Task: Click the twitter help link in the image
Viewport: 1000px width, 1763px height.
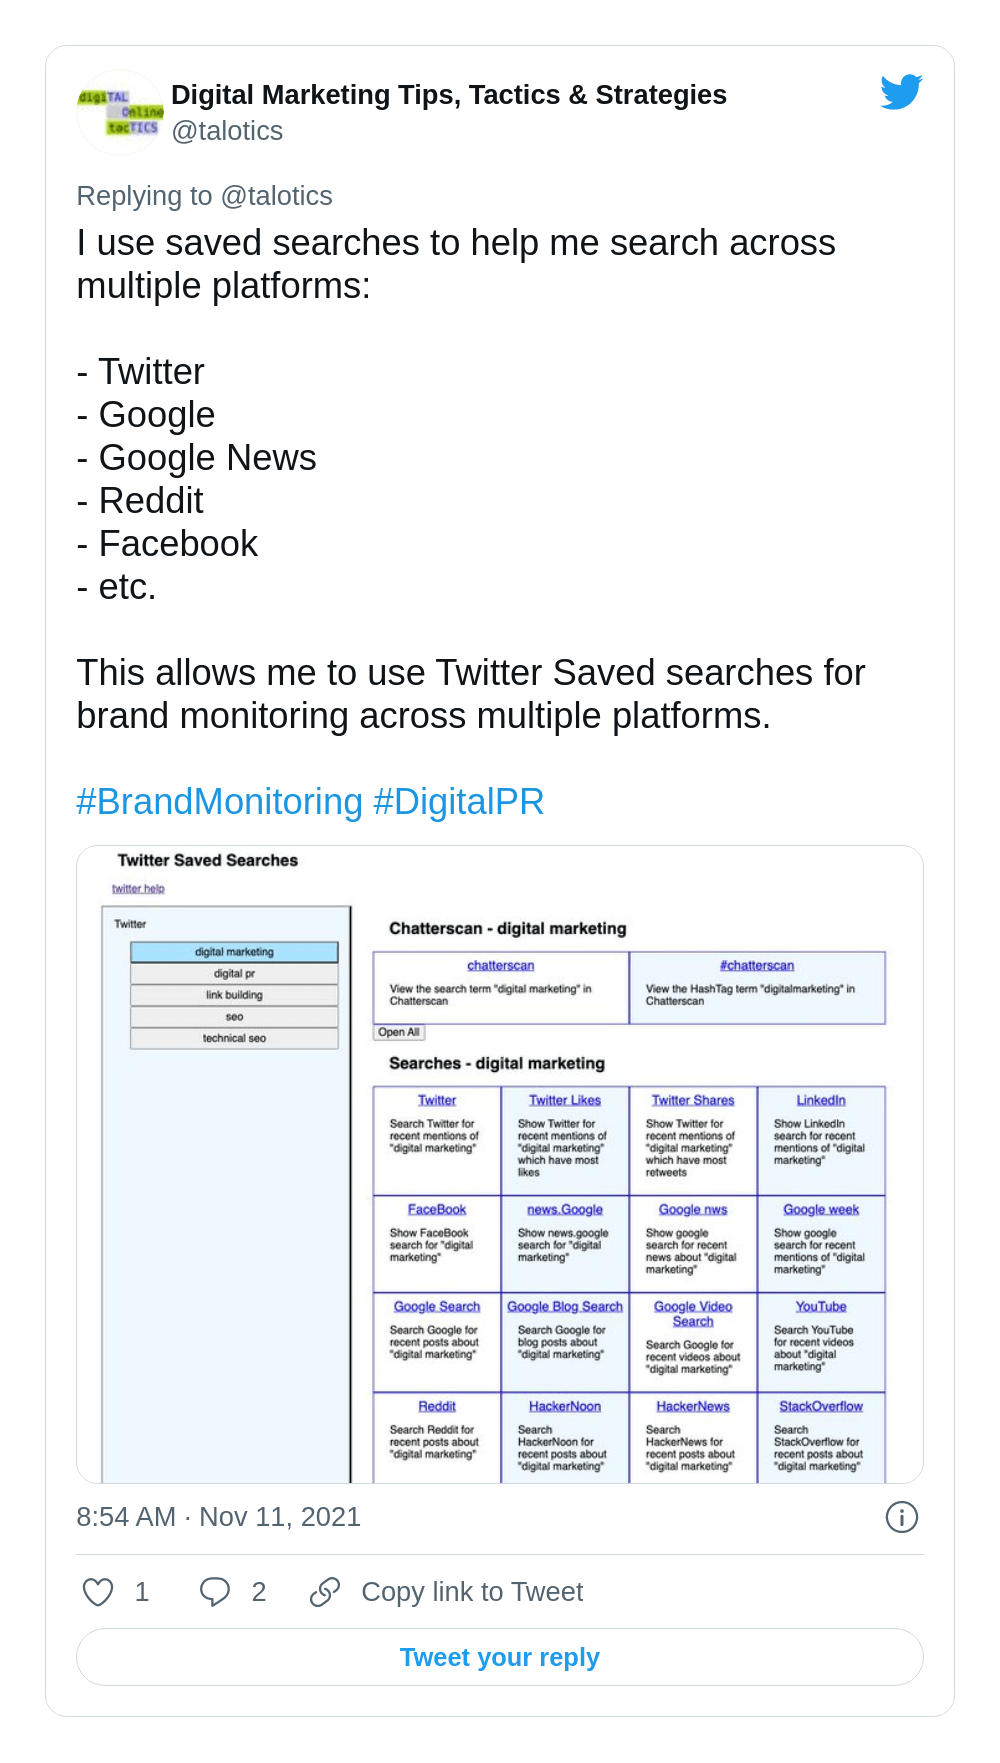Action: click(x=138, y=888)
